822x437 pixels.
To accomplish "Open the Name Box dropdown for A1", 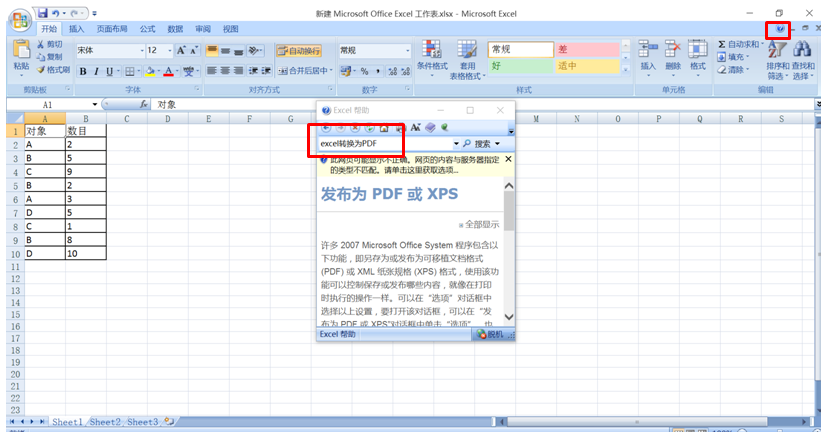I will [x=94, y=105].
